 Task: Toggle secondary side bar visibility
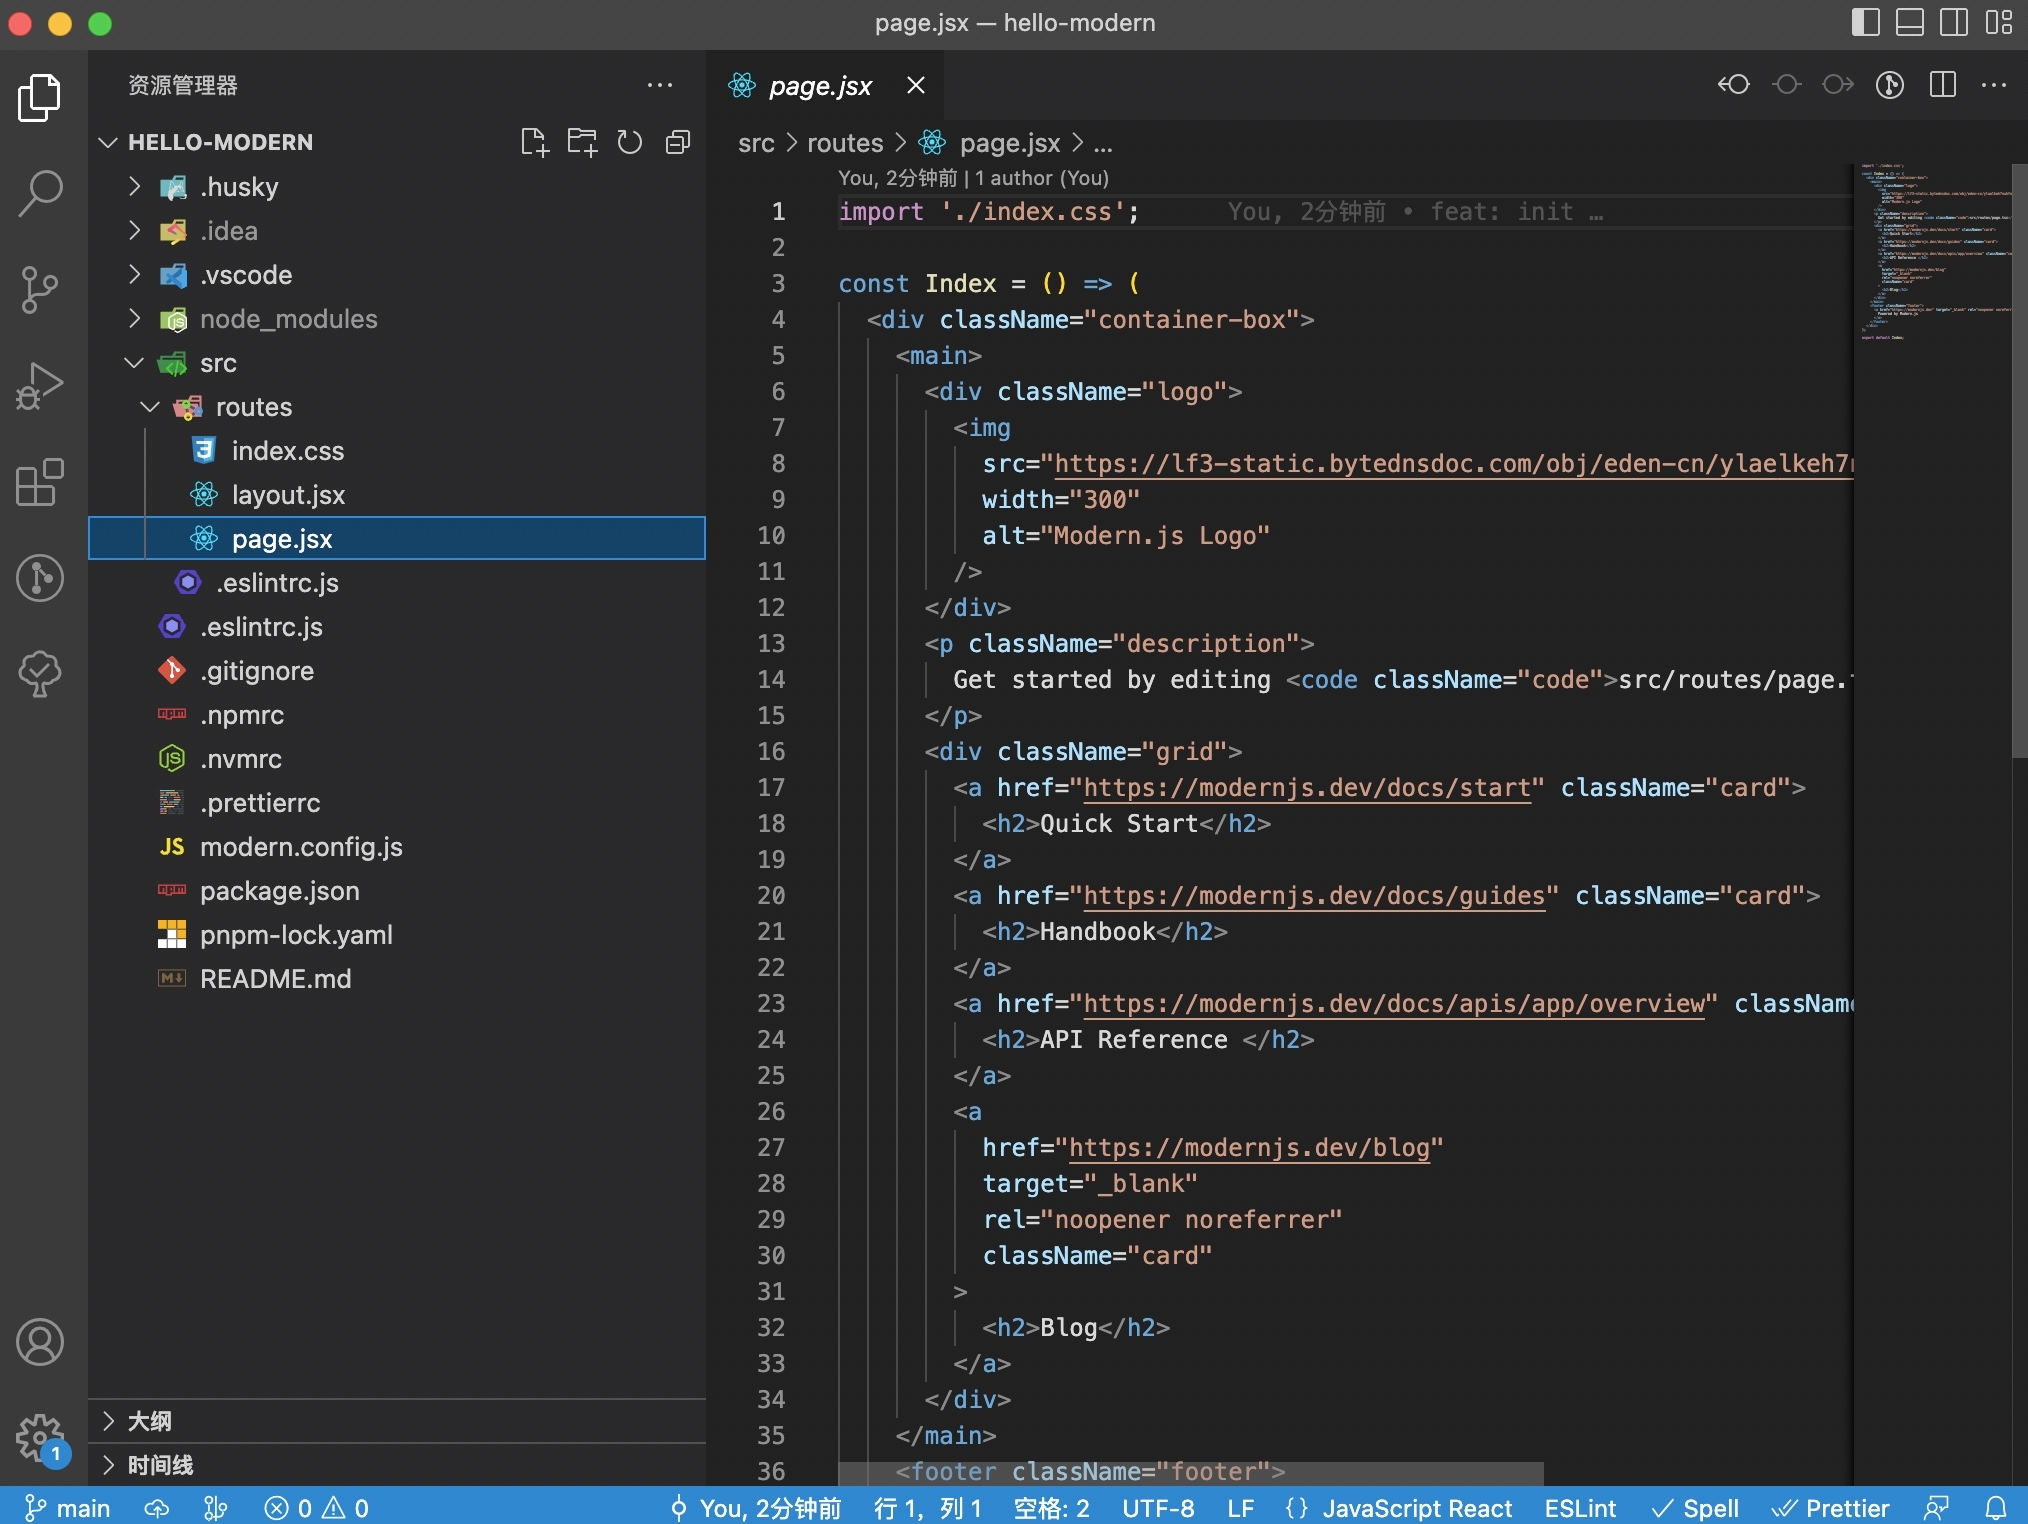pyautogui.click(x=1954, y=22)
